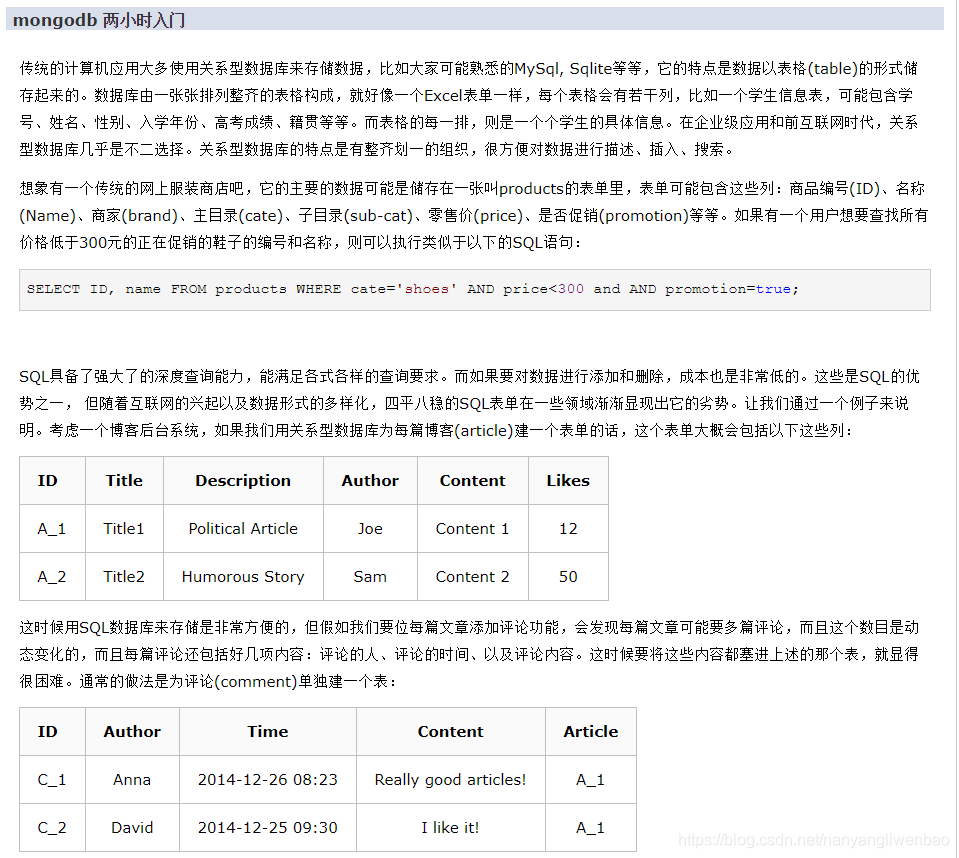Image resolution: width=959 pixels, height=858 pixels.
Task: Click the 'David' author cell
Action: click(x=132, y=827)
